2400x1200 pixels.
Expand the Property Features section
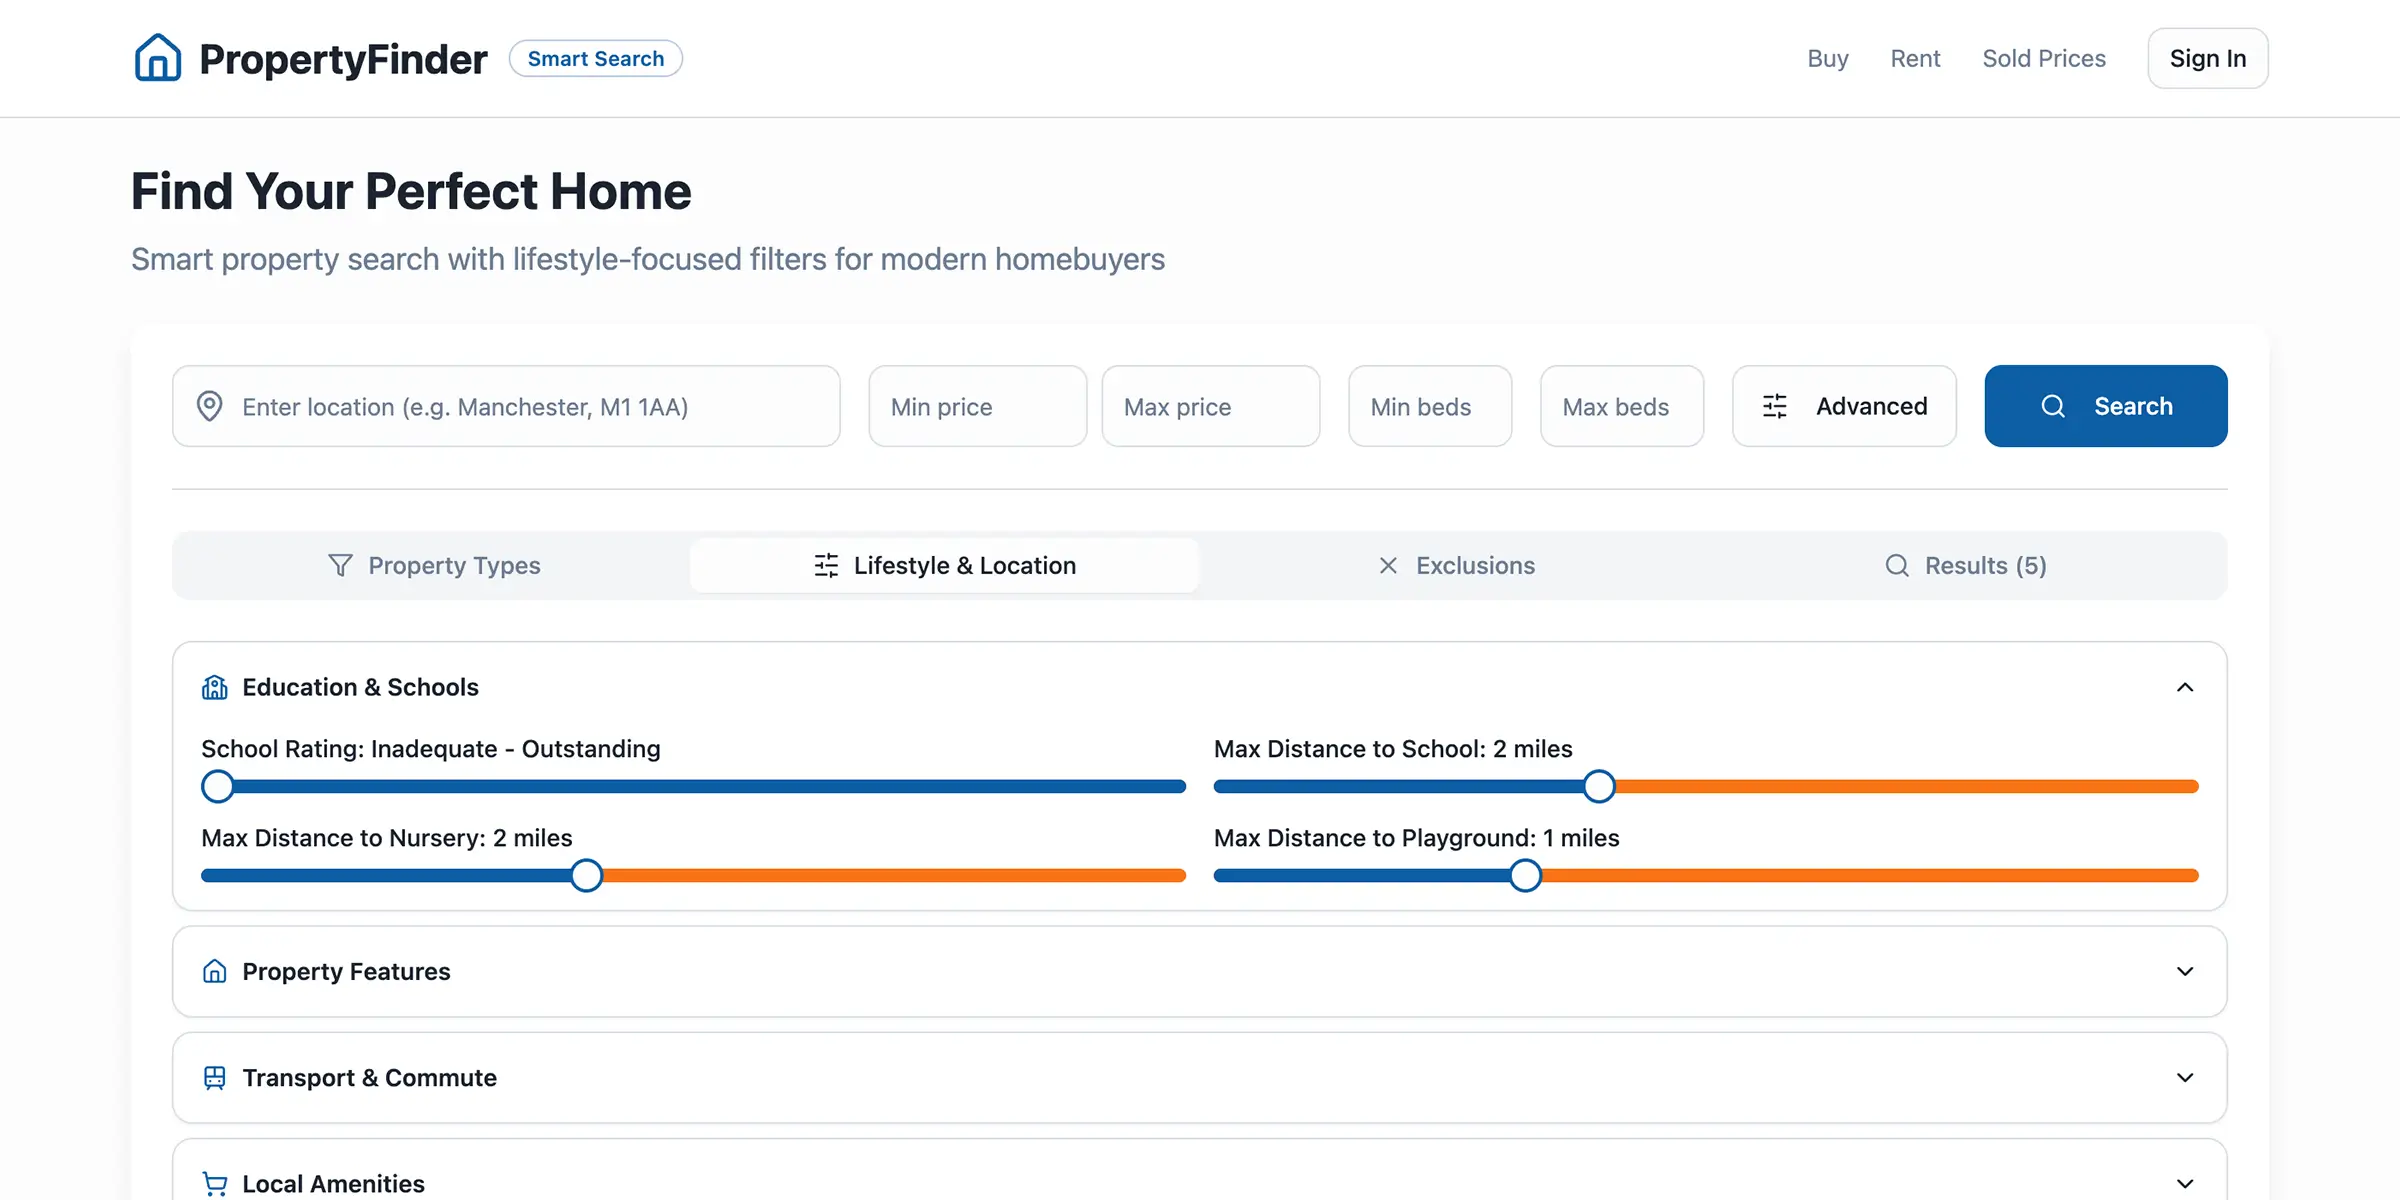(2185, 971)
